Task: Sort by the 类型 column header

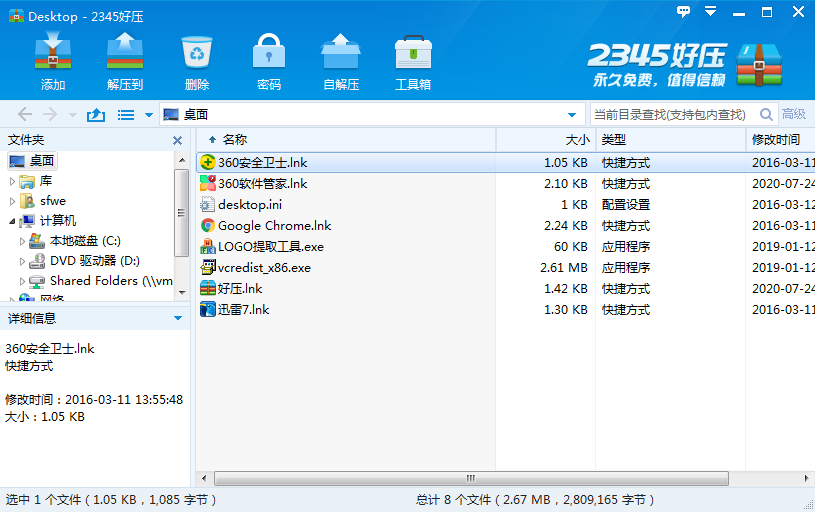Action: pyautogui.click(x=671, y=140)
